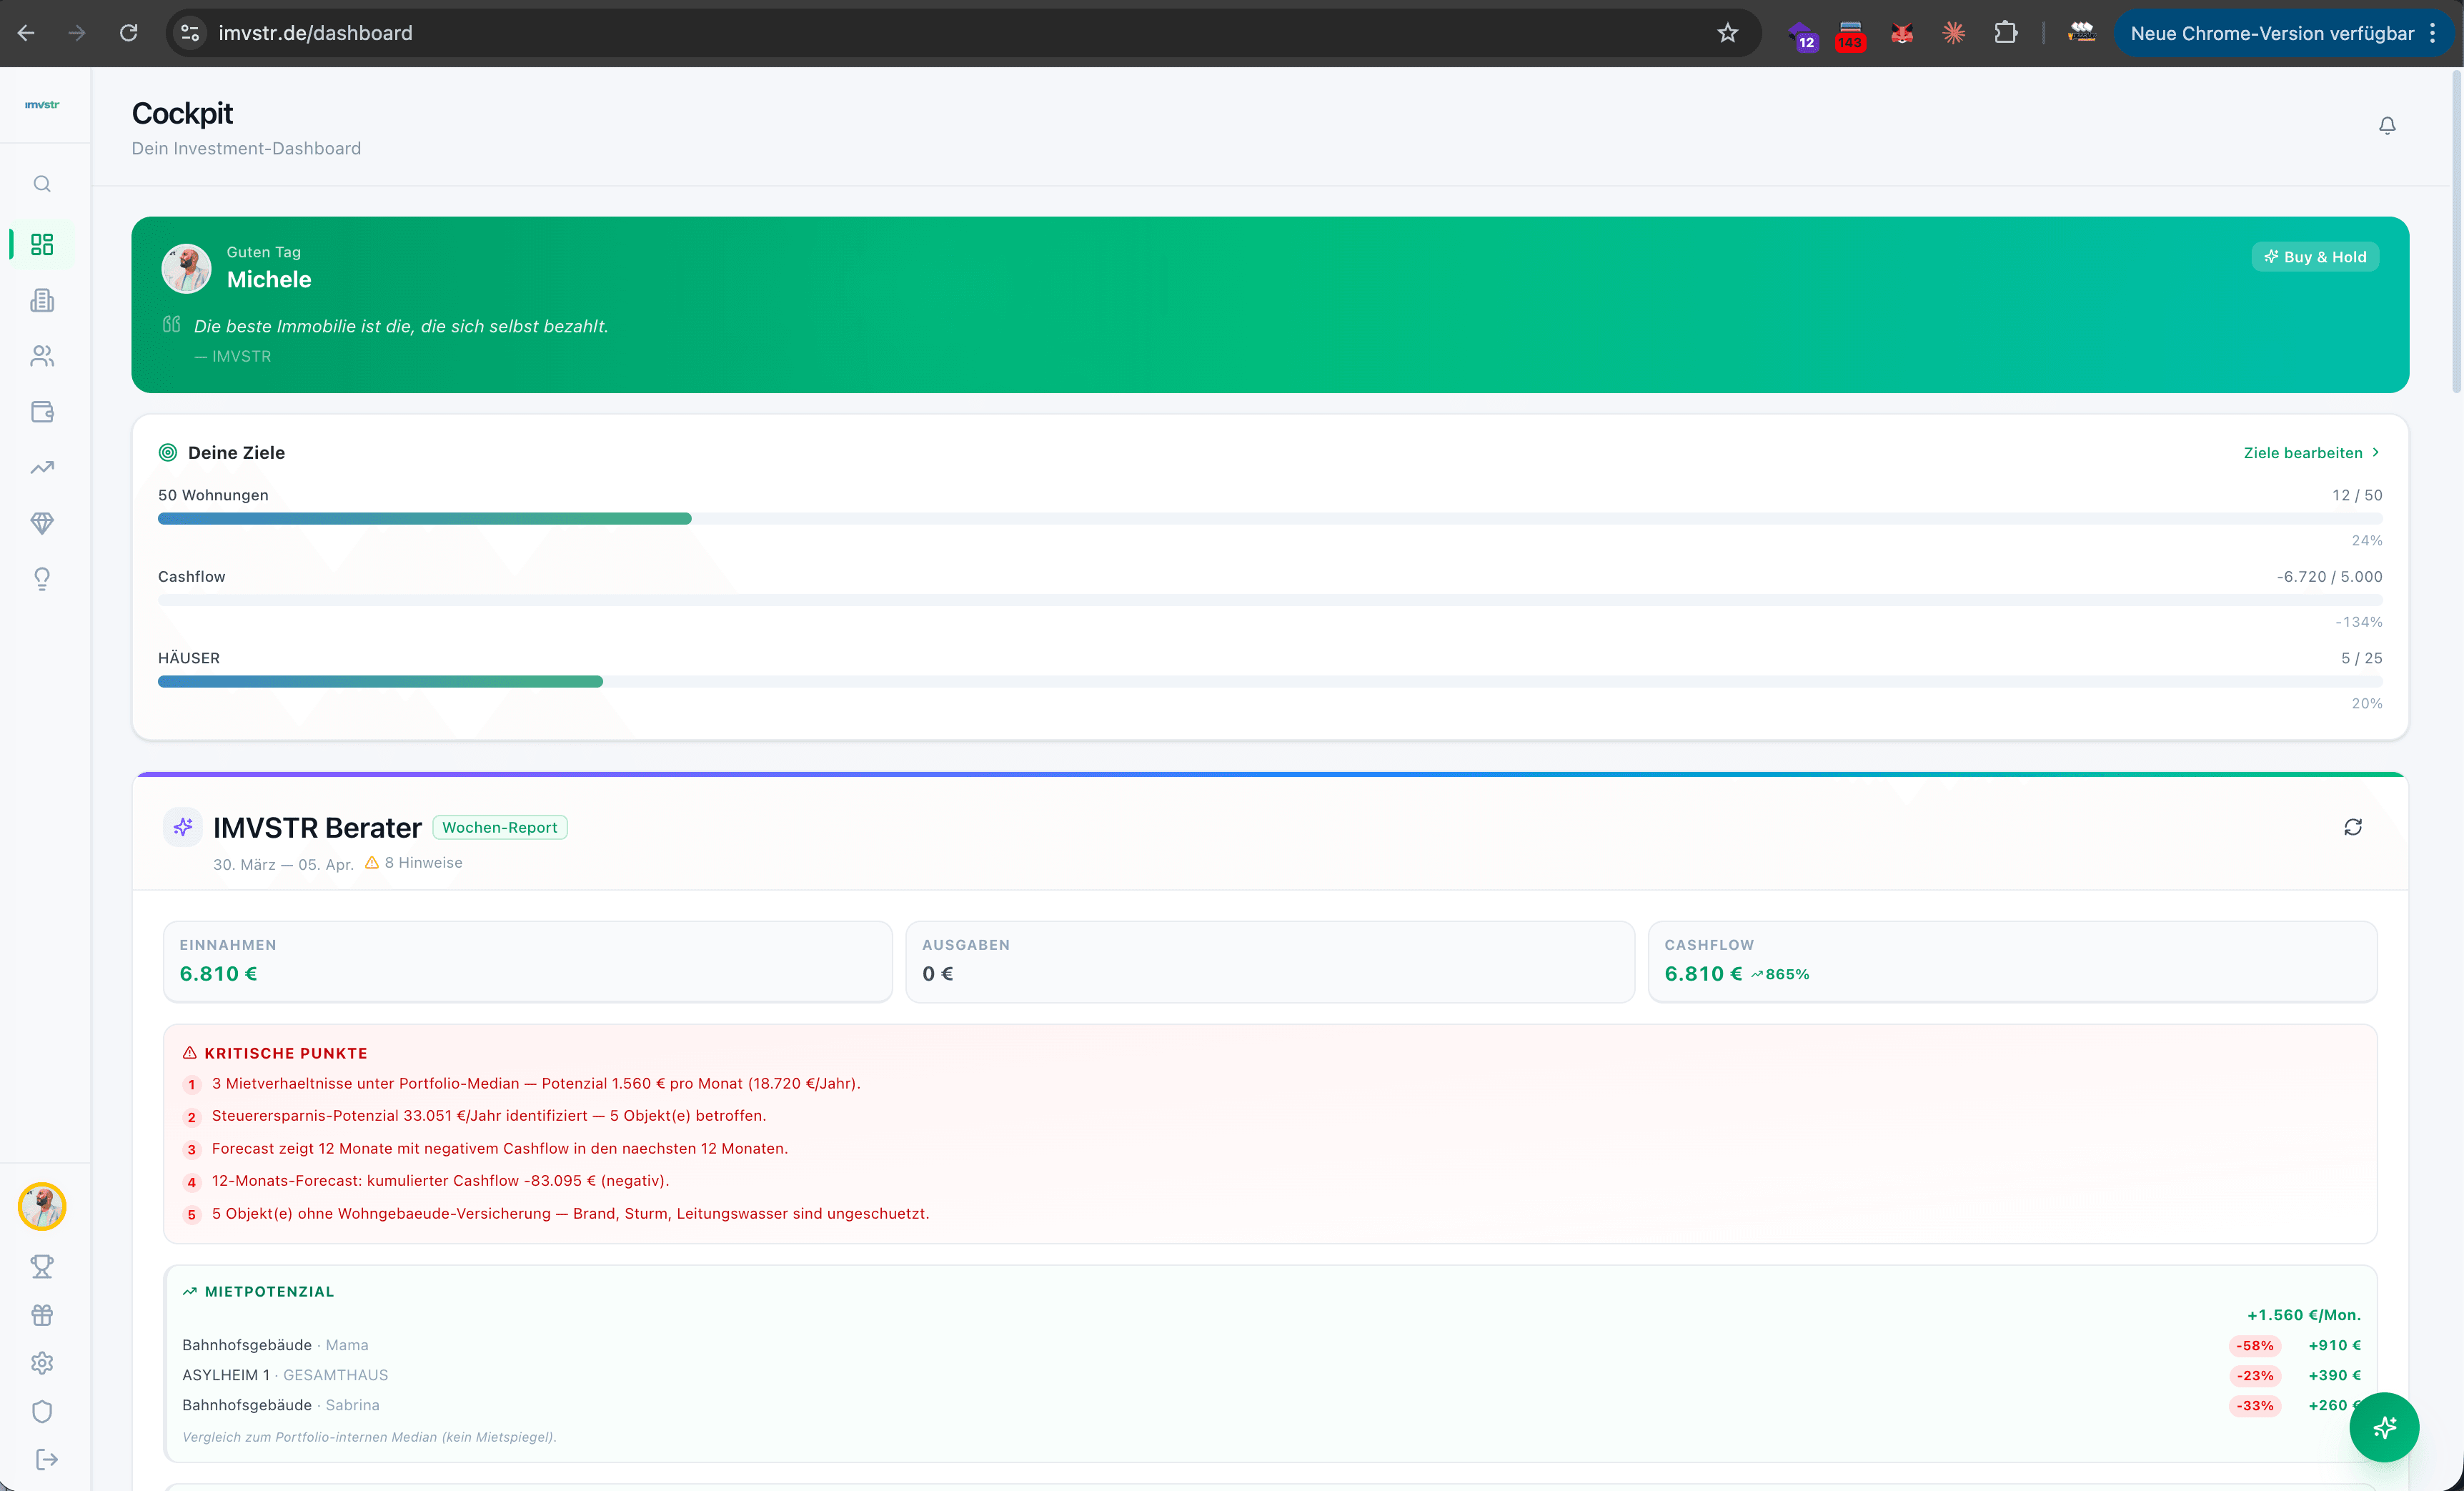Viewport: 2464px width, 1491px height.
Task: Click the extension icon with the 143 badge
Action: pyautogui.click(x=1850, y=35)
